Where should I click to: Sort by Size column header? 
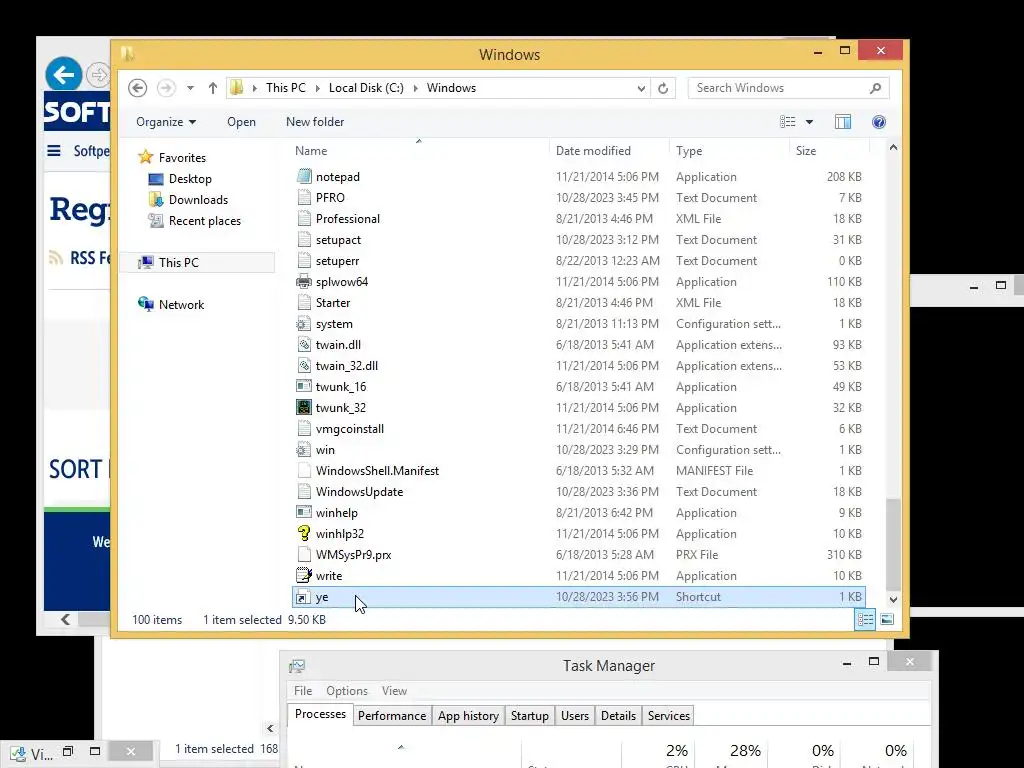[829, 150]
